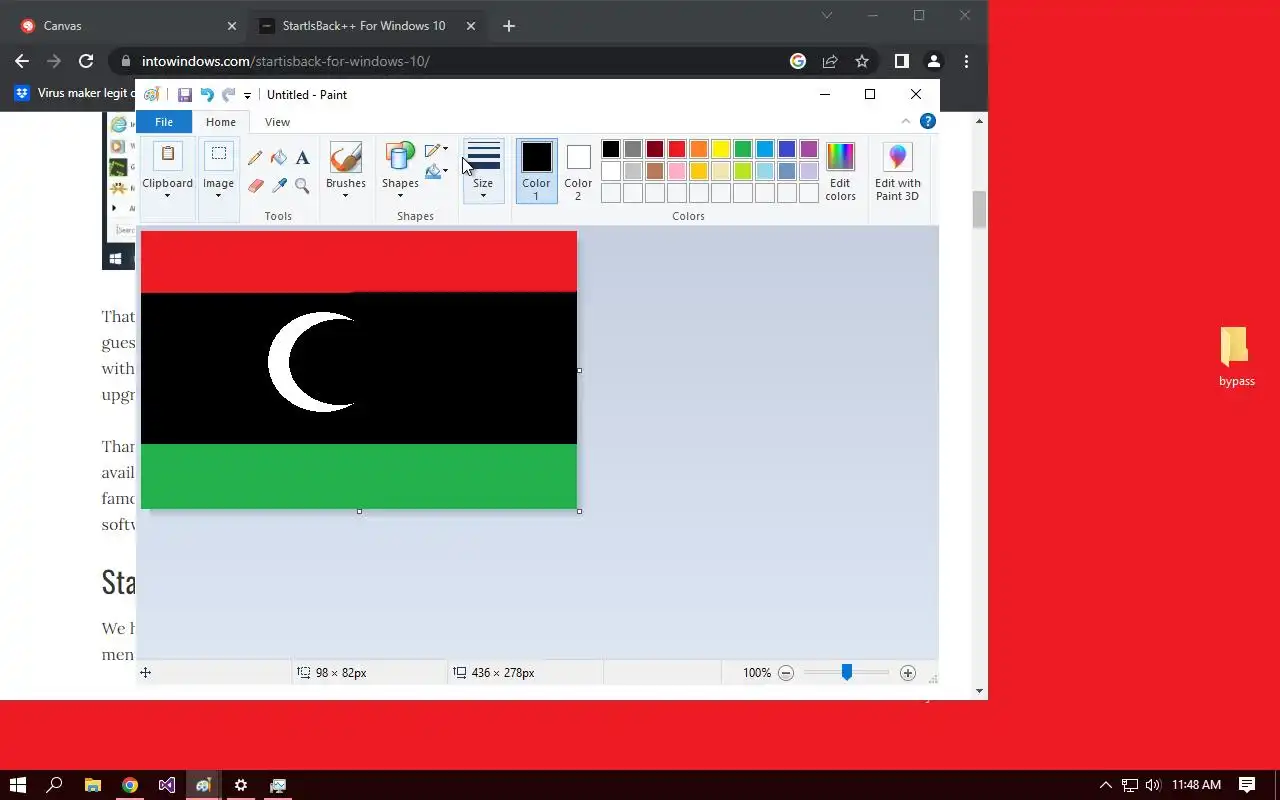Open Paint Help question mark icon
1280x800 pixels.
(927, 121)
